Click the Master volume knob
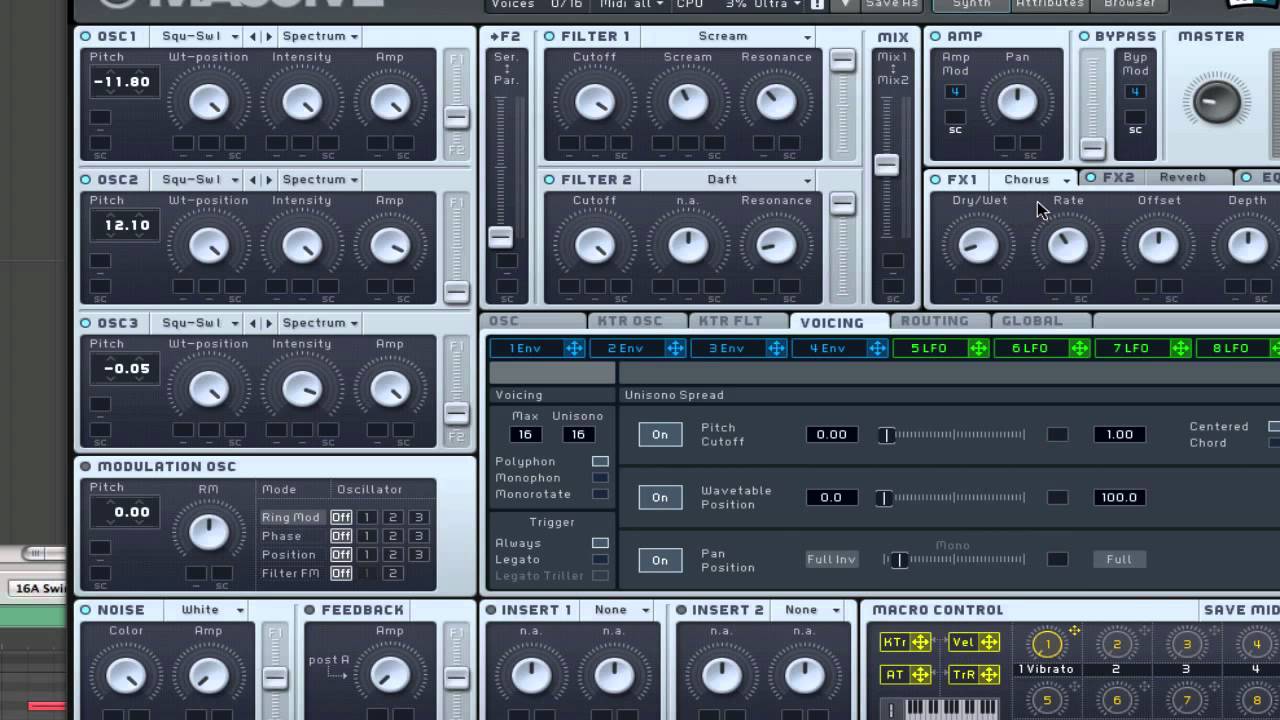The width and height of the screenshot is (1280, 720). [1216, 102]
